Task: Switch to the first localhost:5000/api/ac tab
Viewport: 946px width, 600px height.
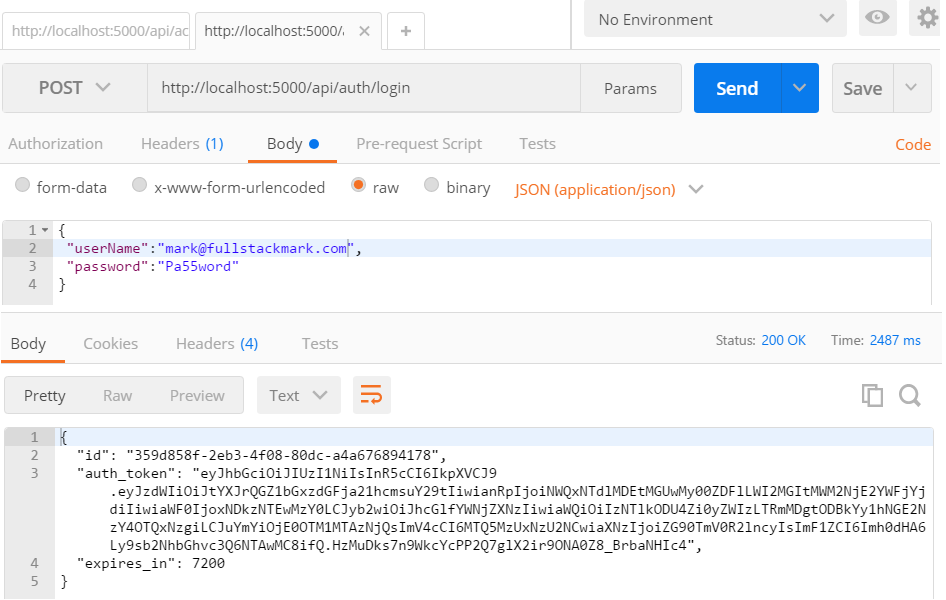Action: coord(97,31)
